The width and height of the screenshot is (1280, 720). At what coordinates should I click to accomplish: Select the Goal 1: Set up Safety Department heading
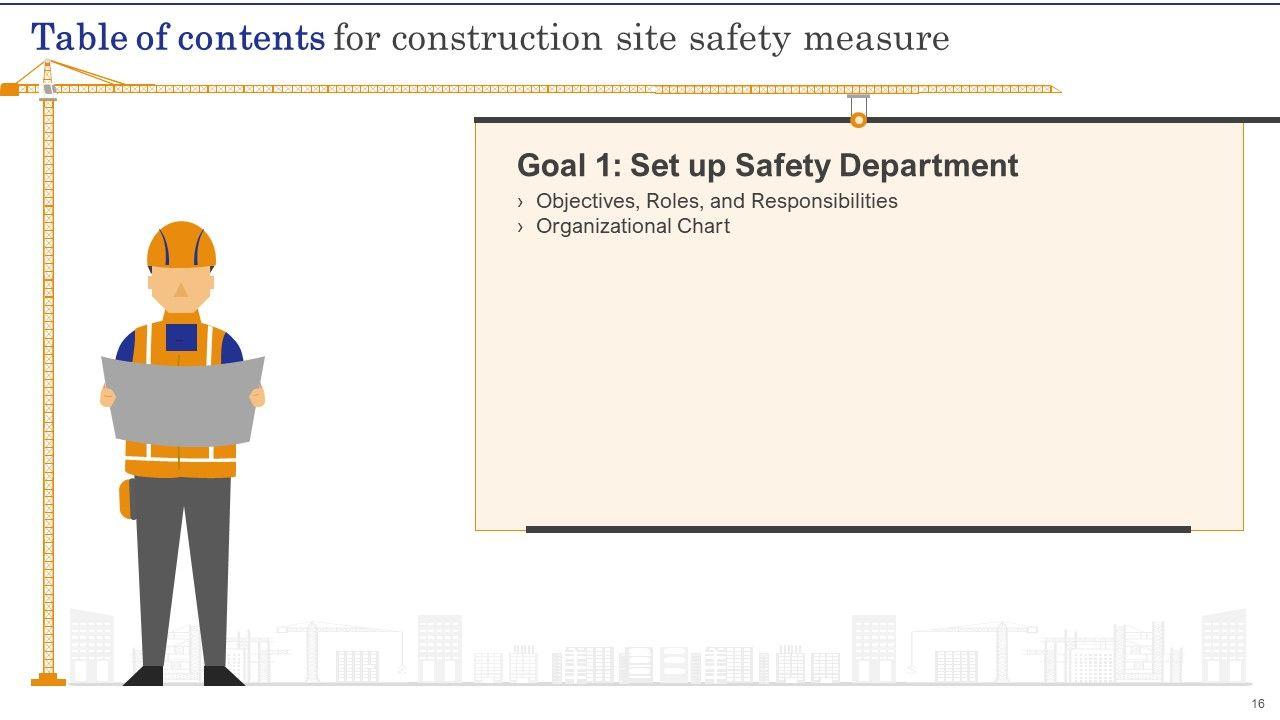click(767, 165)
